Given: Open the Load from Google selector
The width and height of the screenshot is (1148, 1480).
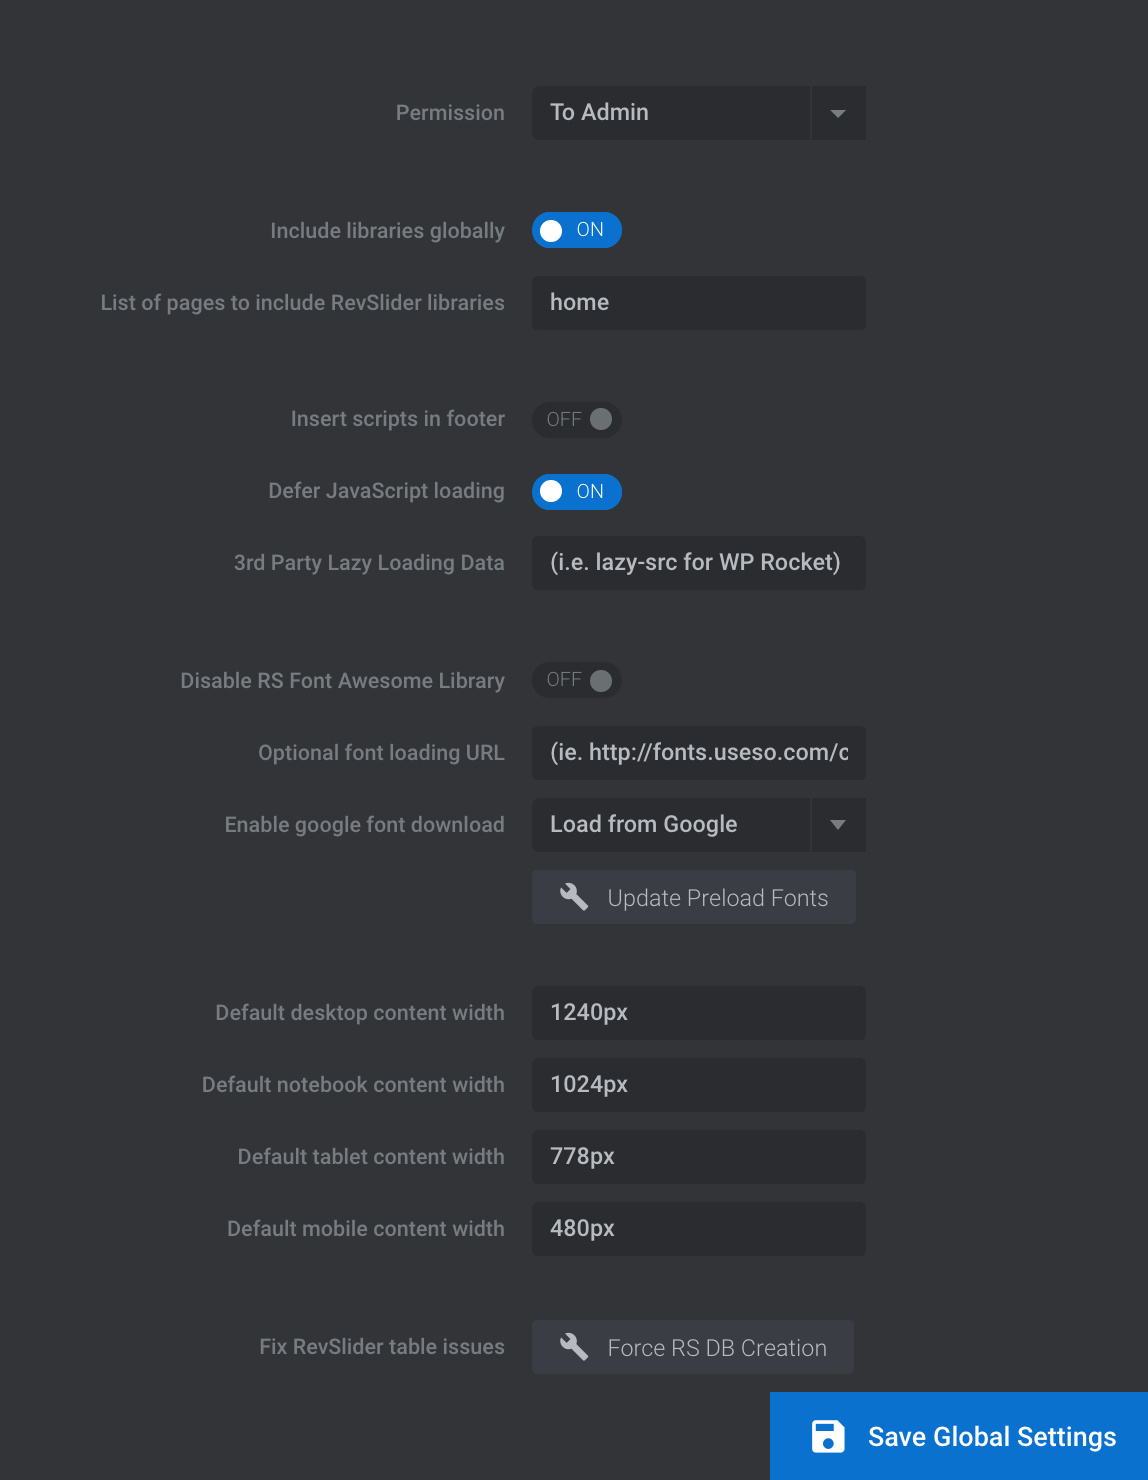Looking at the screenshot, I should (670, 825).
